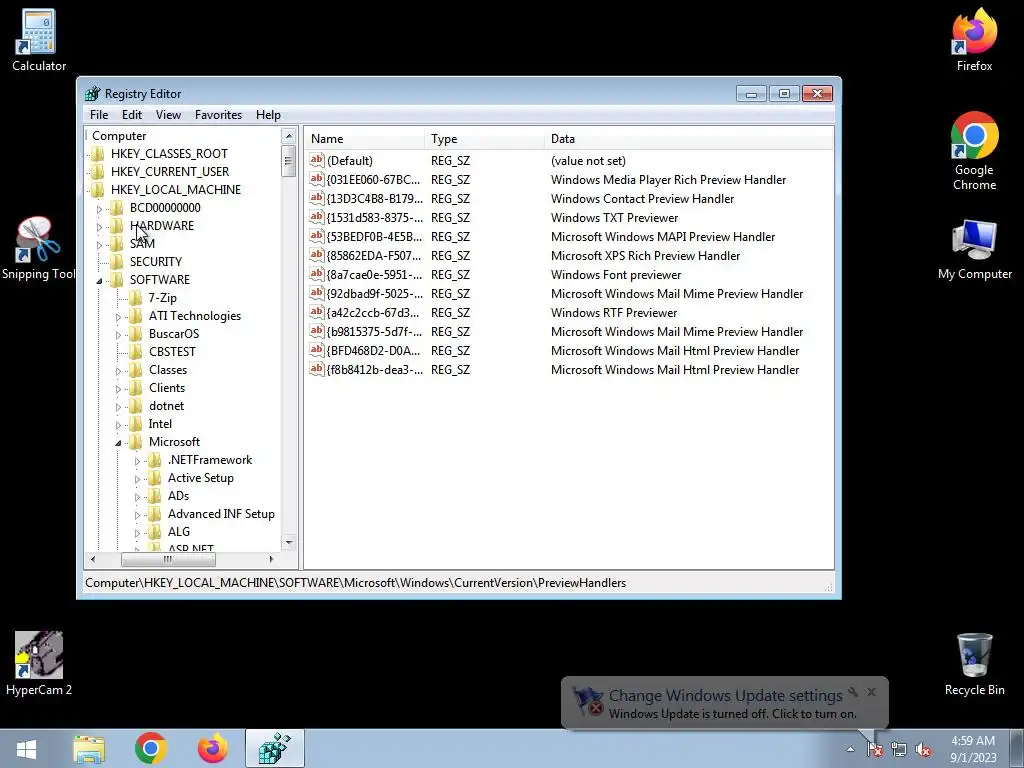The height and width of the screenshot is (768, 1024).
Task: Open the Edit menu
Action: pyautogui.click(x=132, y=115)
